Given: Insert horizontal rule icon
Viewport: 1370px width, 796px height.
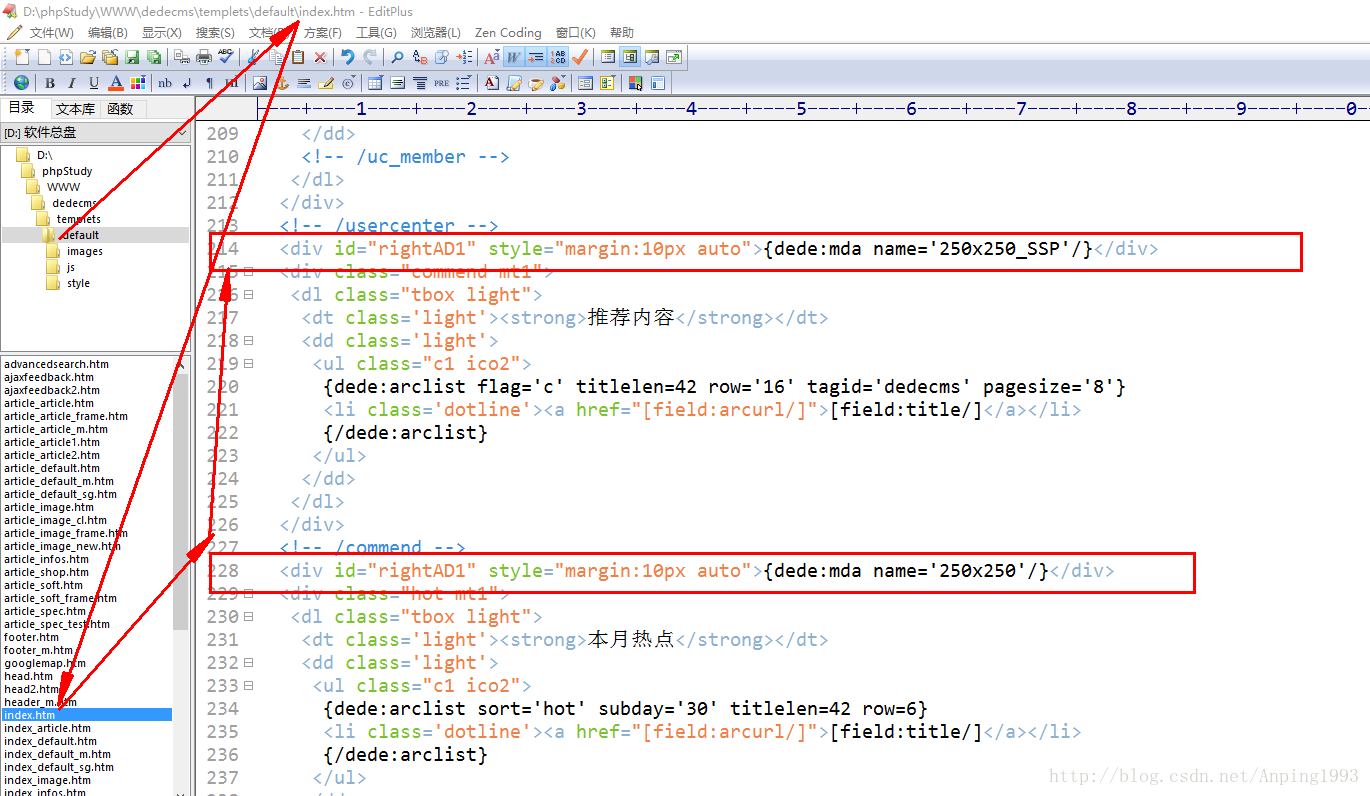Looking at the screenshot, I should pos(304,83).
